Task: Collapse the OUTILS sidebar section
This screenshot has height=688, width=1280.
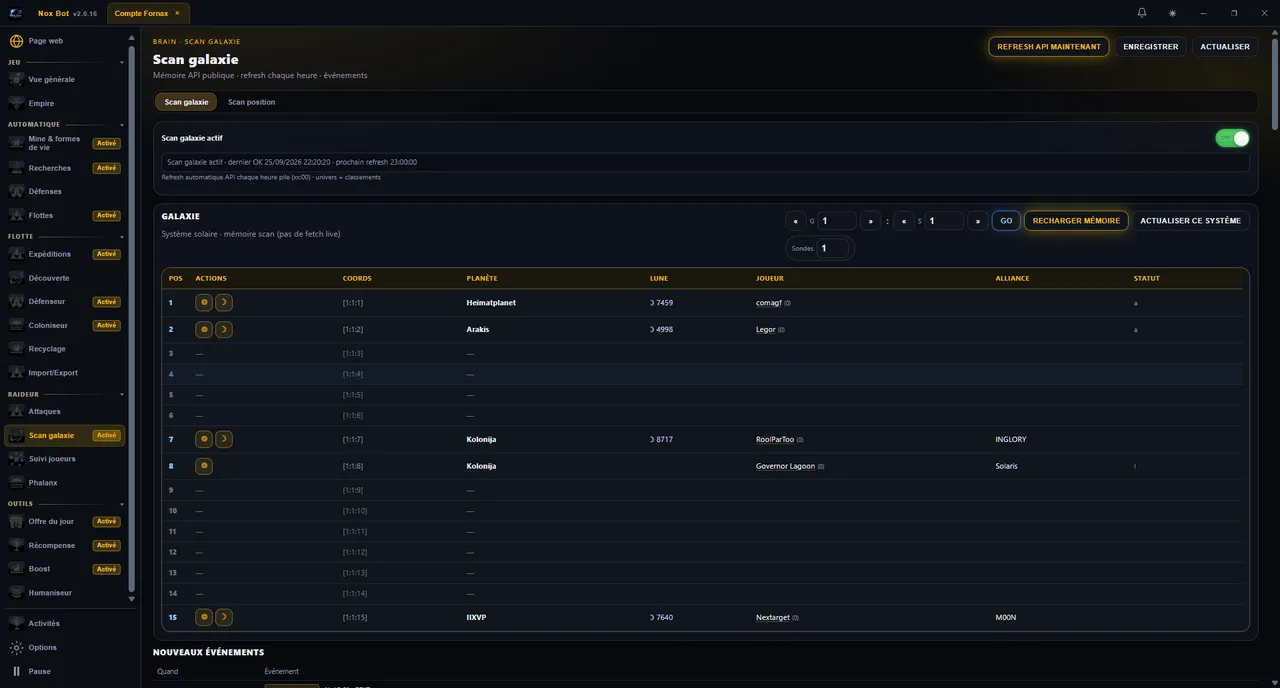Action: point(122,504)
